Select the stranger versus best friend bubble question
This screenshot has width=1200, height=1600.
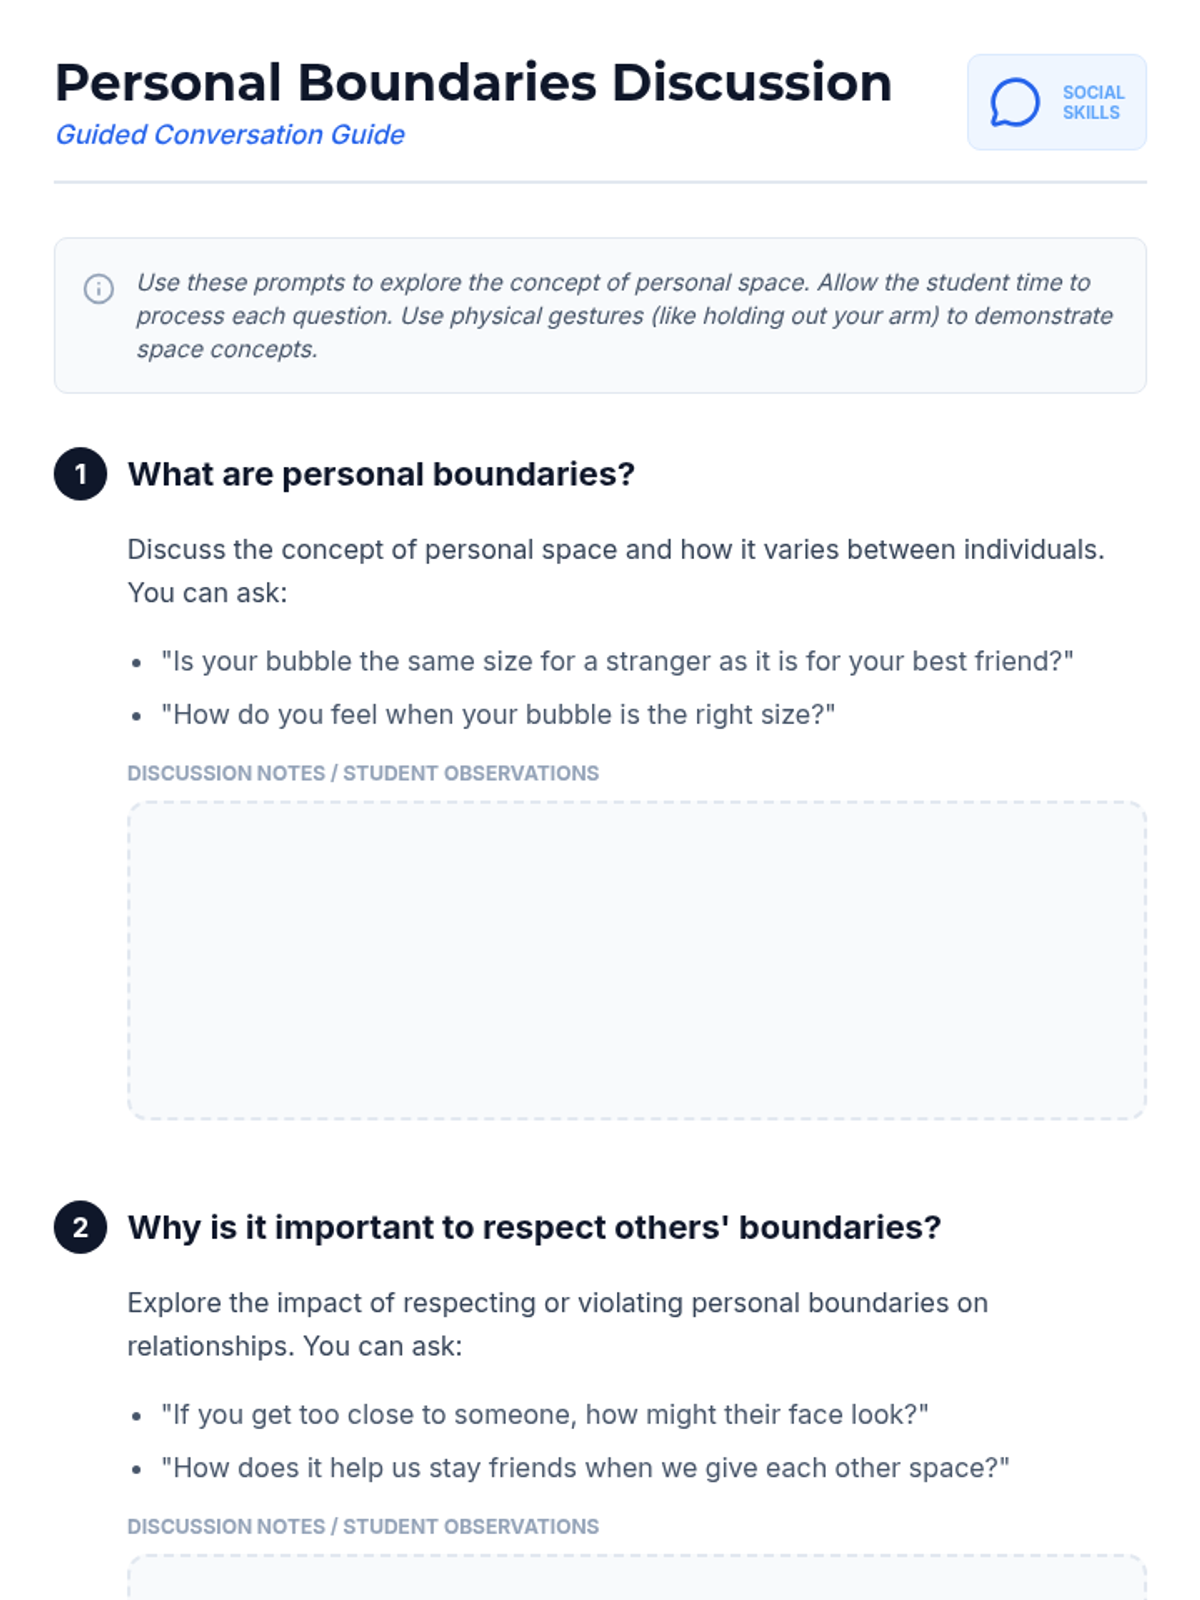pyautogui.click(x=617, y=661)
